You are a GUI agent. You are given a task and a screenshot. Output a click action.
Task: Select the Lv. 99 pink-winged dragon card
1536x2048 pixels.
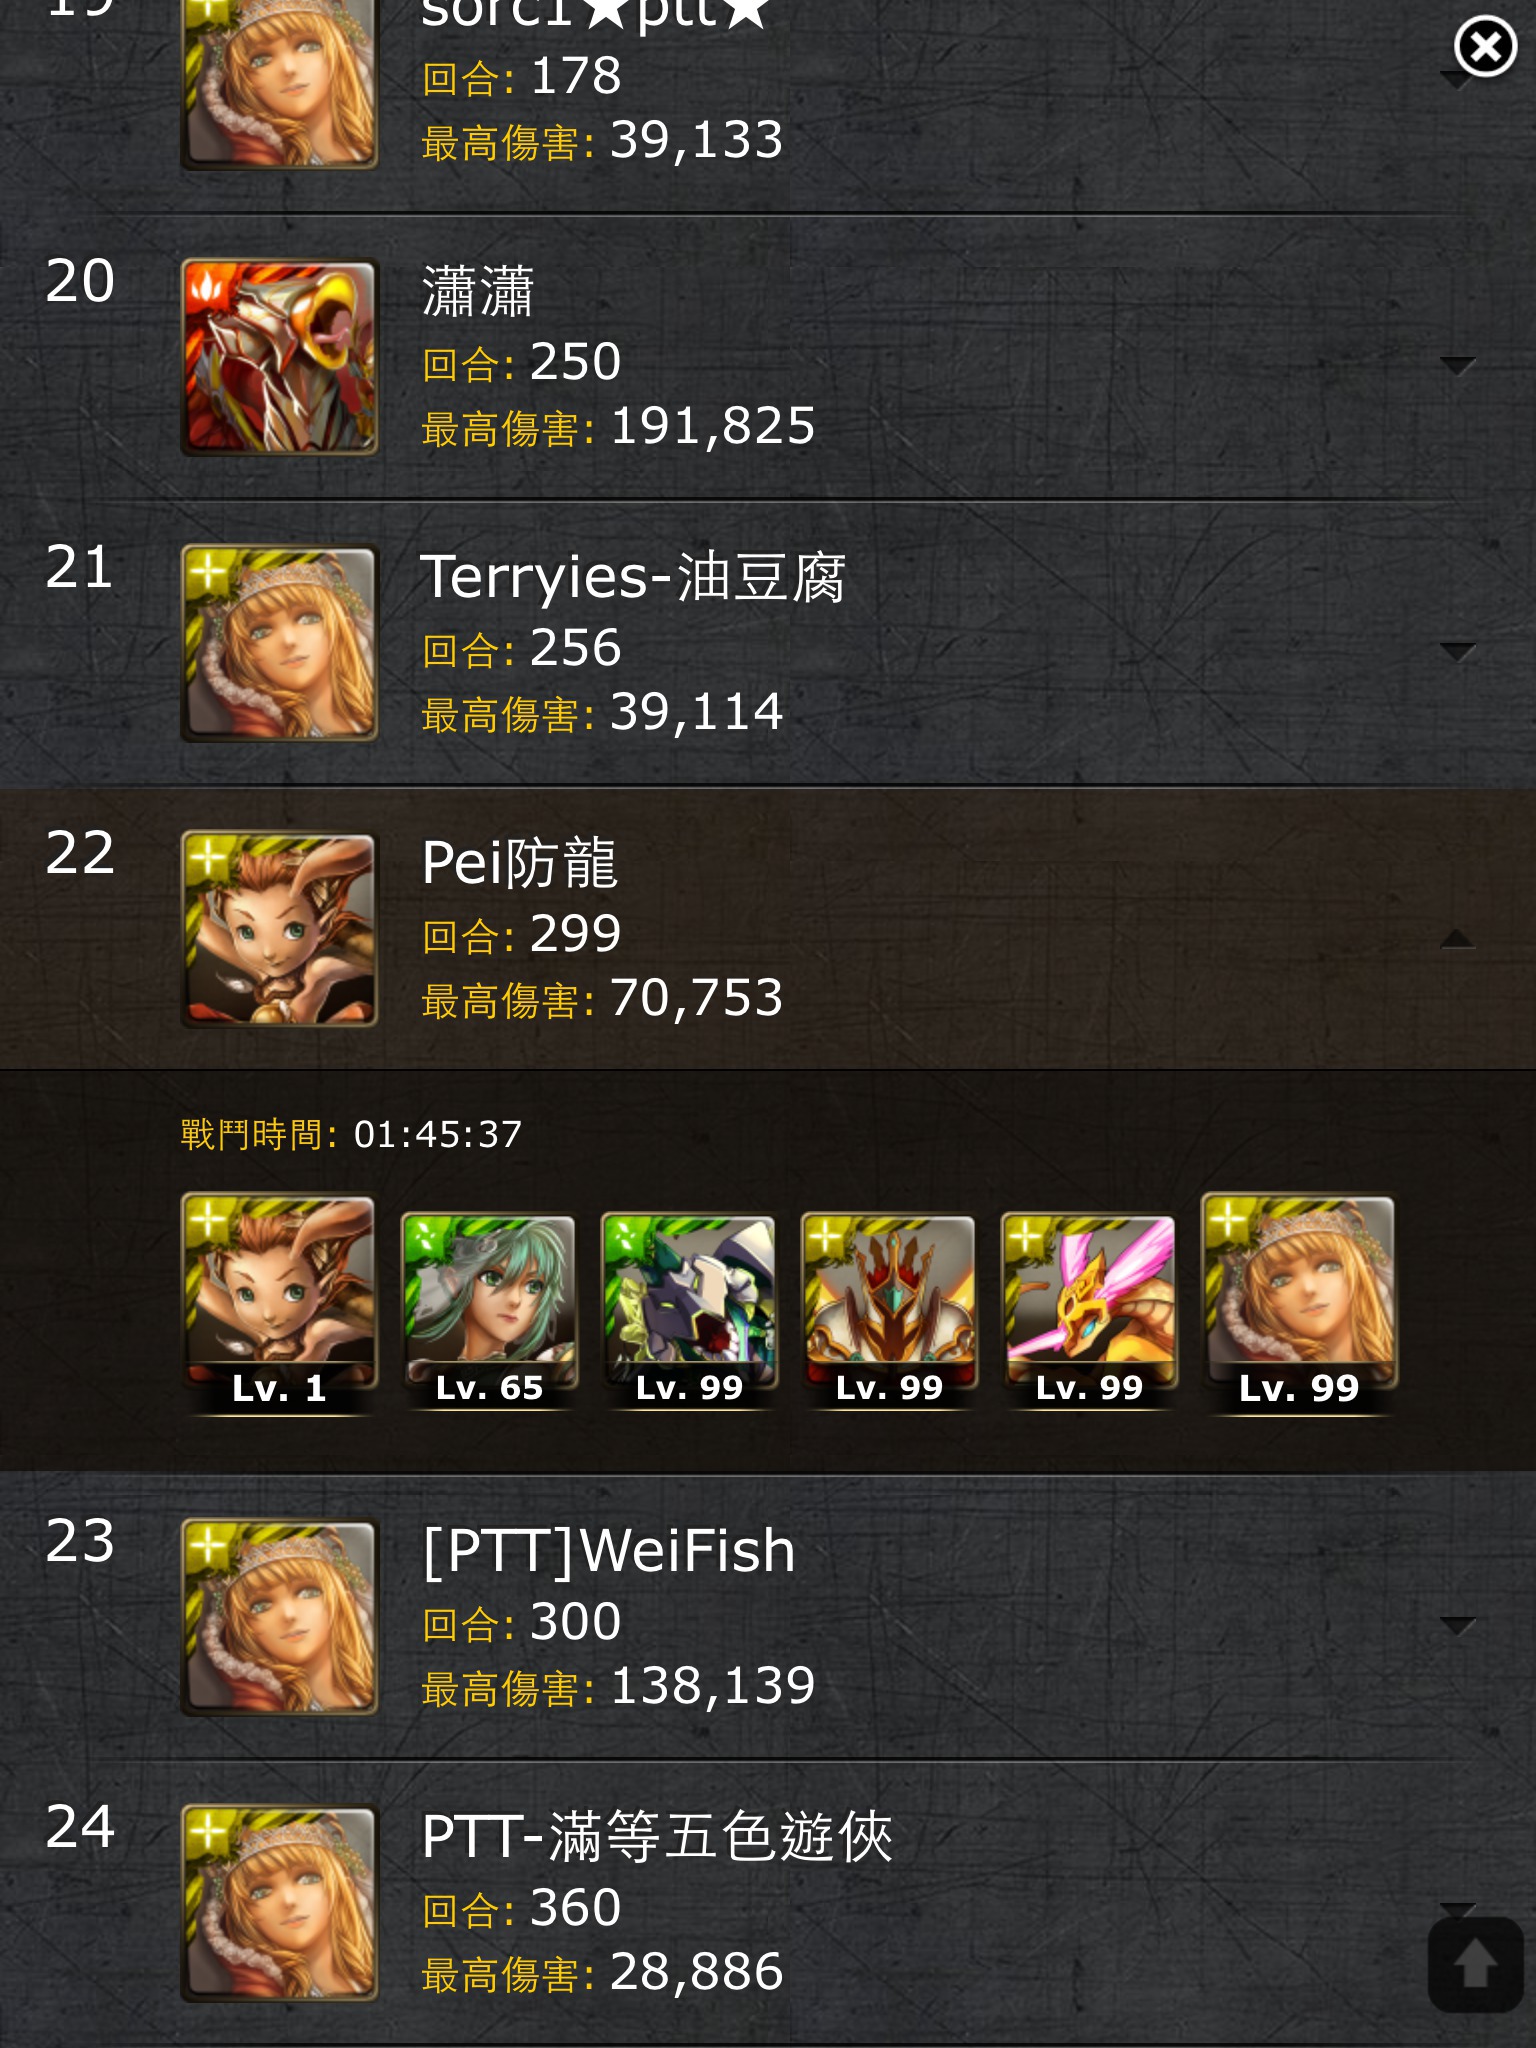(1089, 1311)
